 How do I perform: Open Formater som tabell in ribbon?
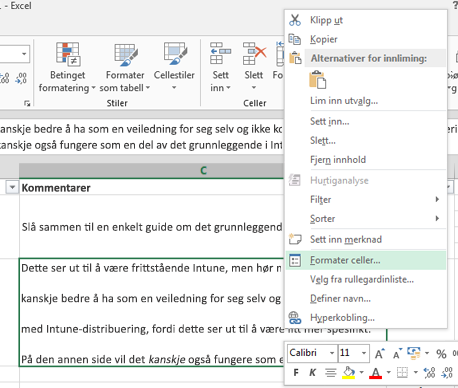[125, 67]
